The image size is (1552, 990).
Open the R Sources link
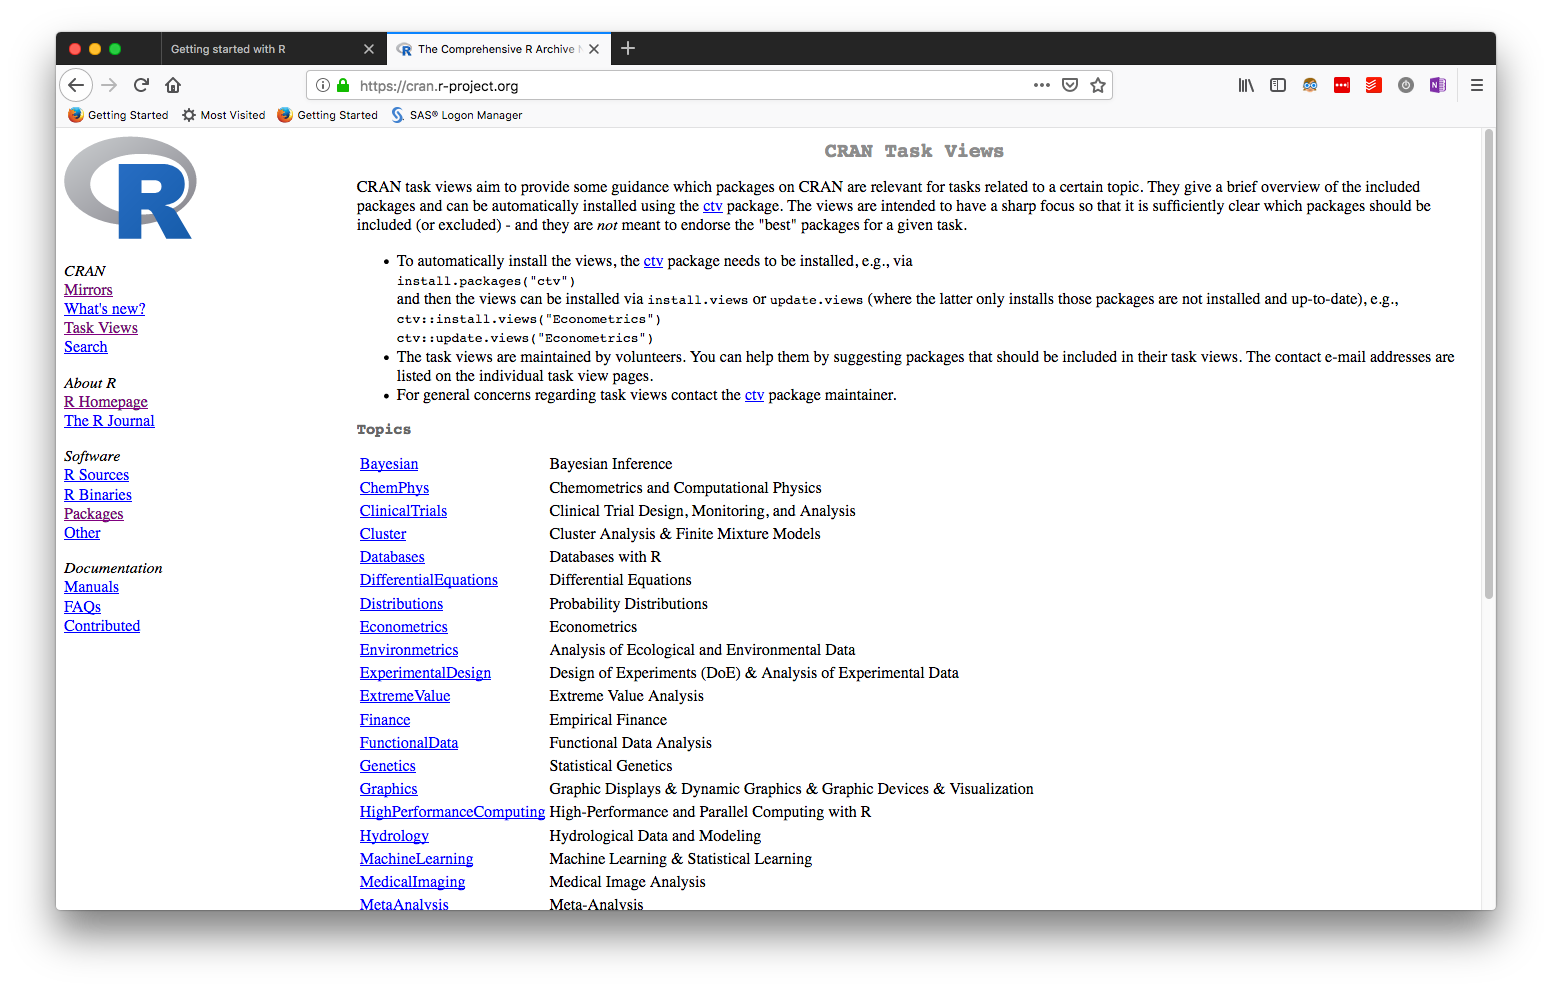(x=97, y=475)
